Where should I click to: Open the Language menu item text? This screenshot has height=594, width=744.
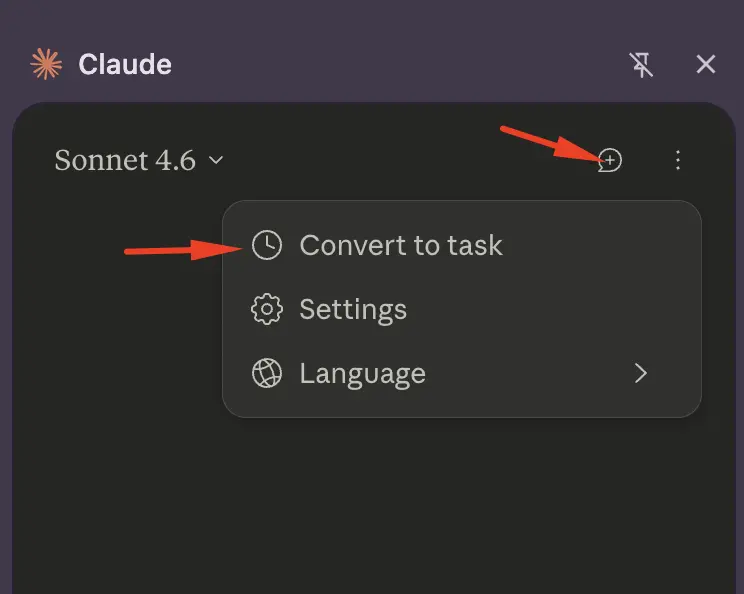click(362, 374)
